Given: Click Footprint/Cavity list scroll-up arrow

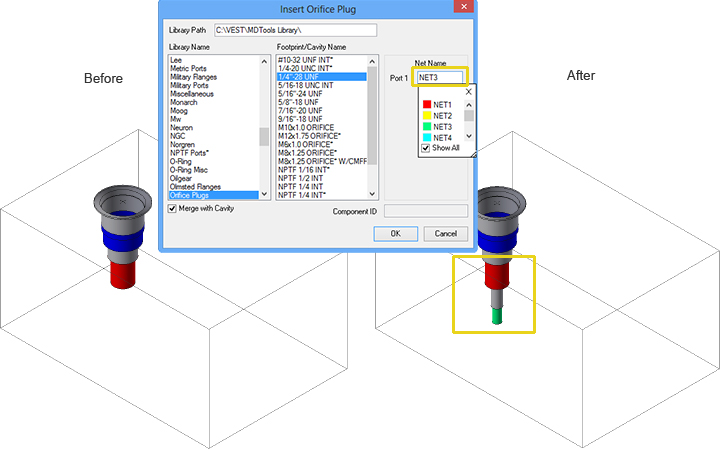Looking at the screenshot, I should pyautogui.click(x=374, y=61).
